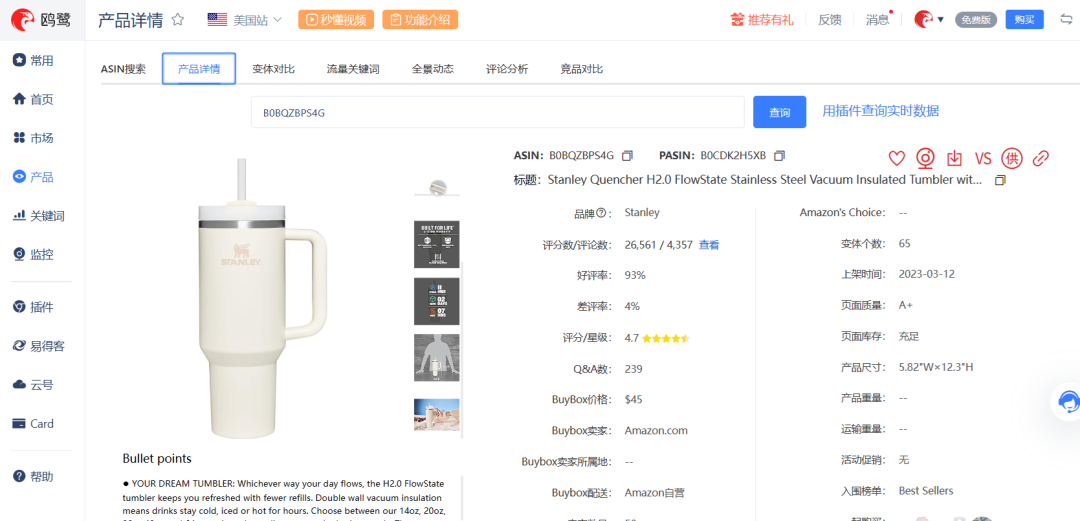Select the three-badges feature thumbnail
Screen dimensions: 1080x521
[x=437, y=301]
